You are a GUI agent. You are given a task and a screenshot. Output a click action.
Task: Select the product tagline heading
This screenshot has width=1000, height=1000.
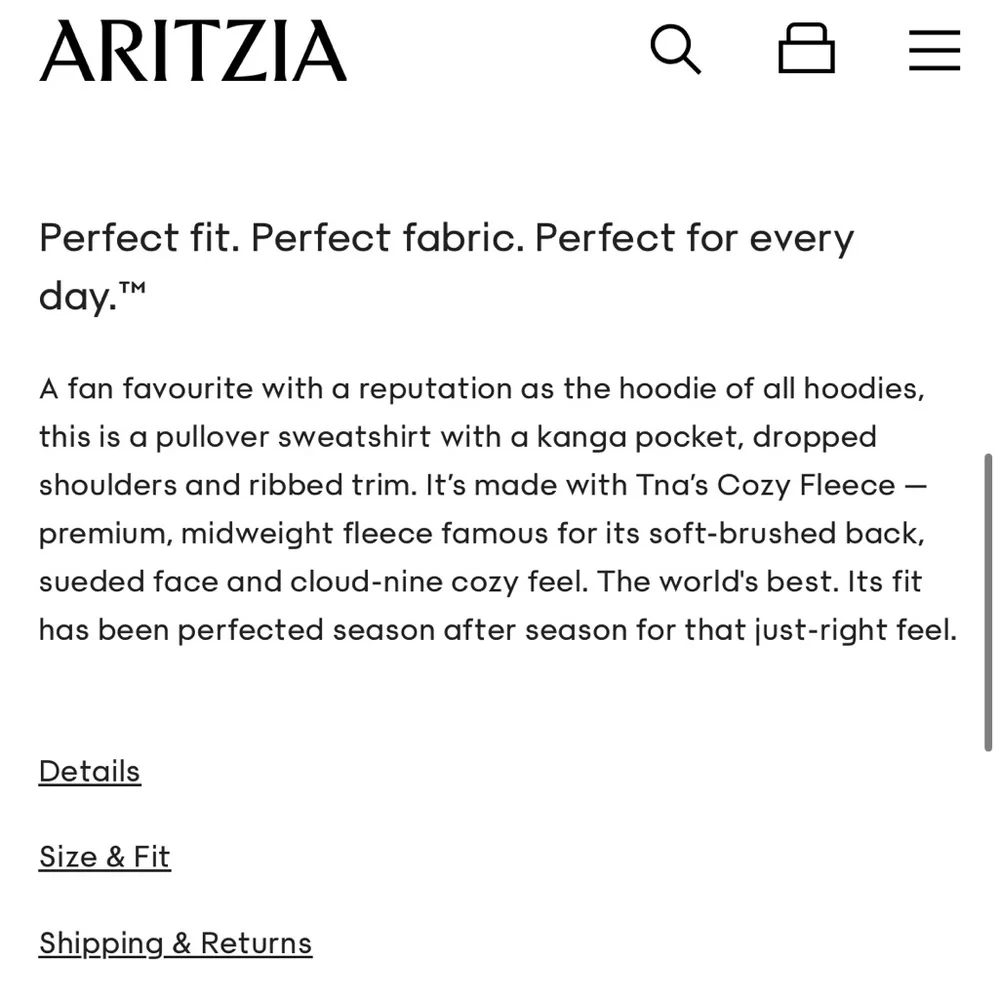(447, 265)
